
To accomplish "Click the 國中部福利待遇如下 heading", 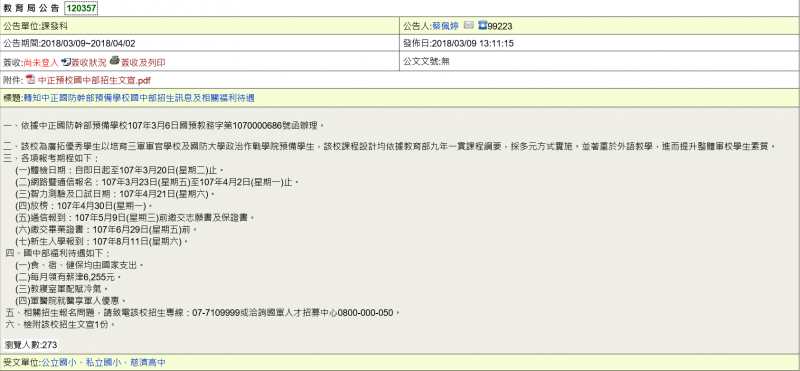I will 58,254.
